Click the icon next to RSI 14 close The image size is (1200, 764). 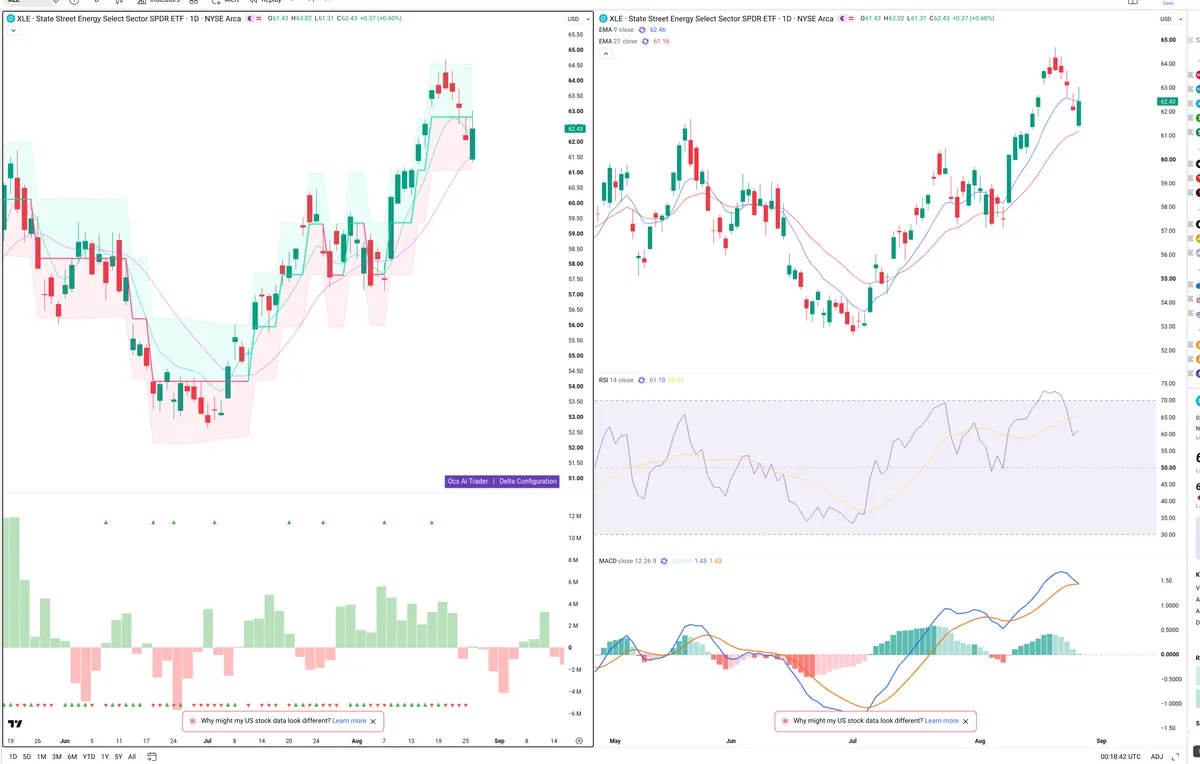coord(642,380)
